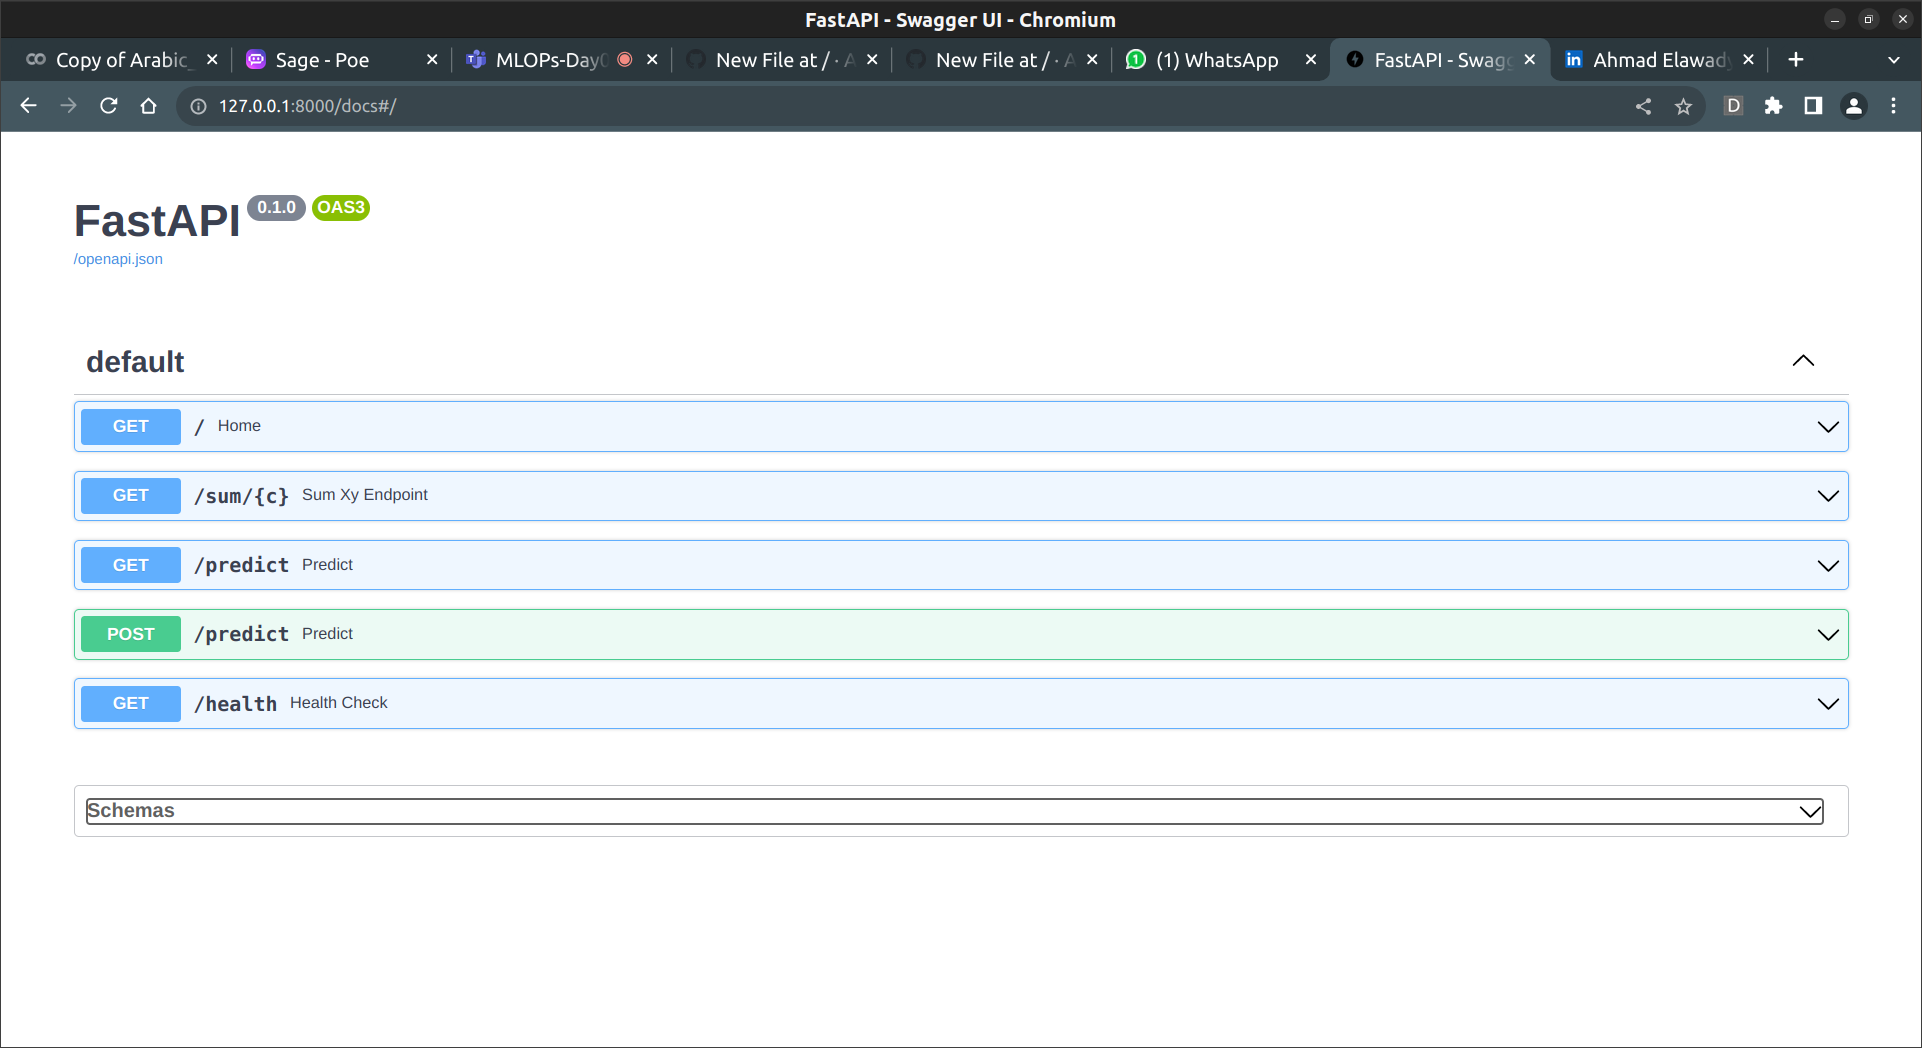Click the GET badge for /sum/{c}
Screen dimensions: 1922x1048
pos(131,495)
